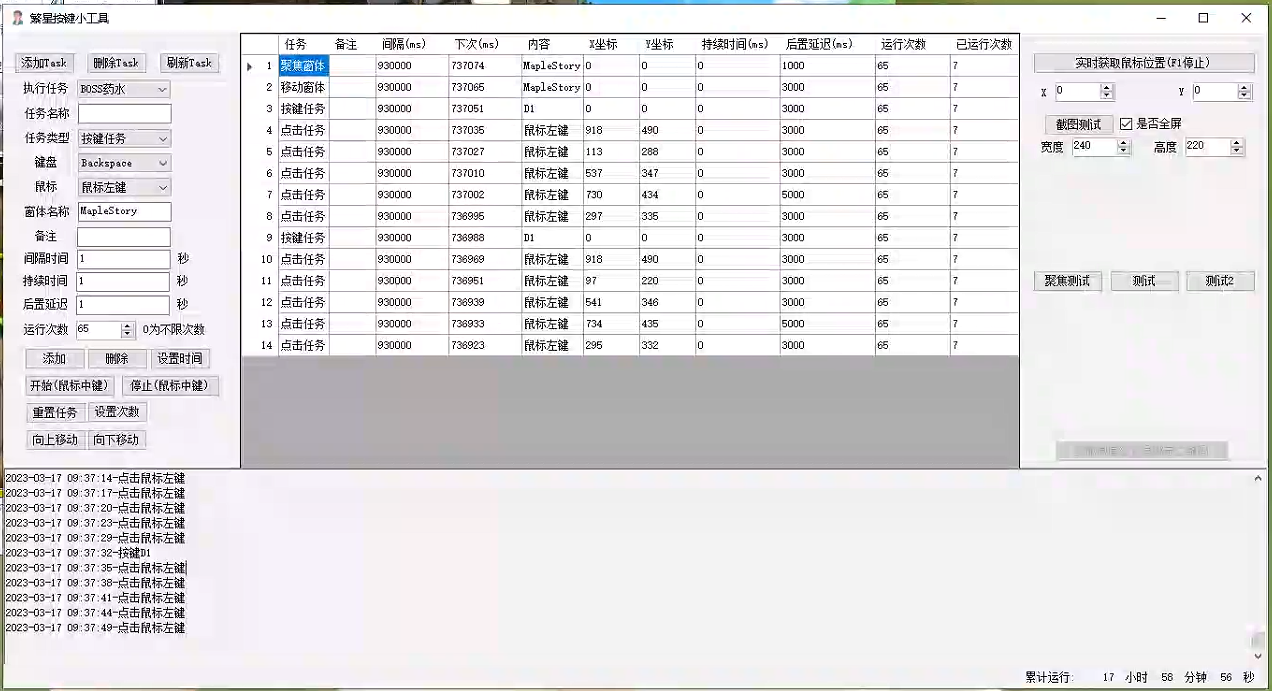Open the 键盘 dropdown showing Backspace
The width and height of the screenshot is (1272, 691).
124,163
